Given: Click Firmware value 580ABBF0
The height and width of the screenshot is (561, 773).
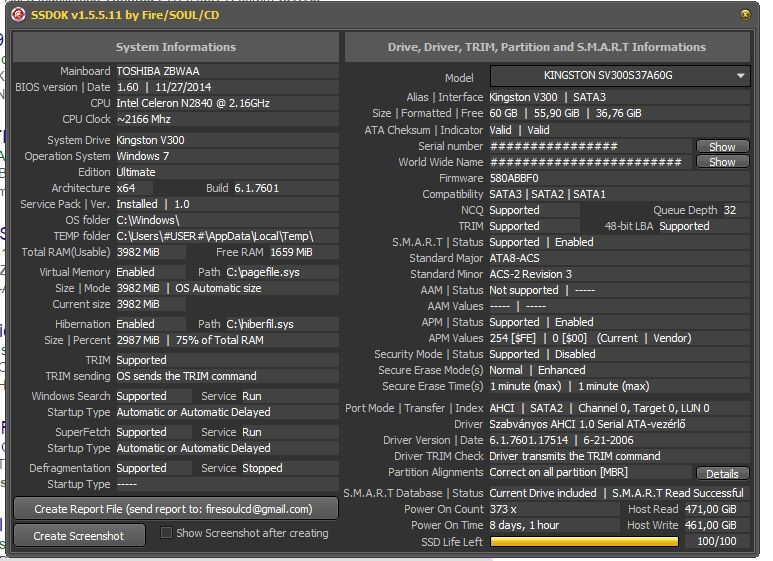Looking at the screenshot, I should click(x=514, y=178).
